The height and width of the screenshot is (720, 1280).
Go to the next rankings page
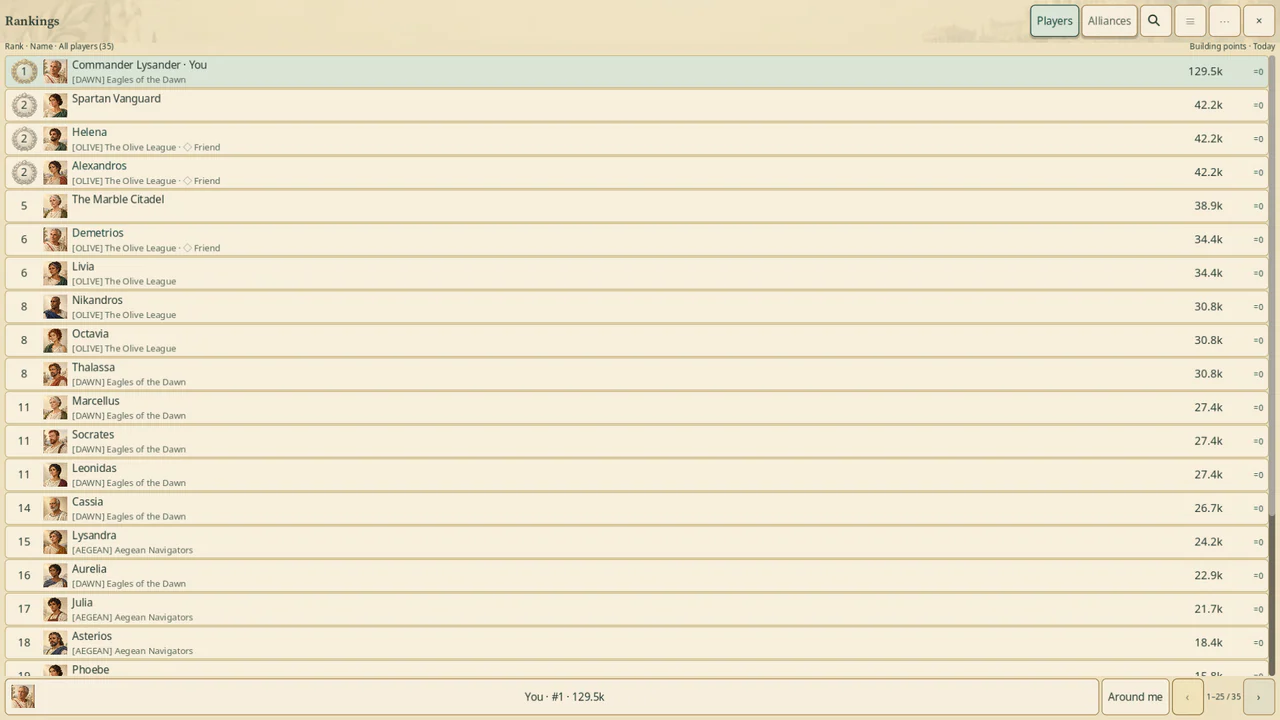1258,697
